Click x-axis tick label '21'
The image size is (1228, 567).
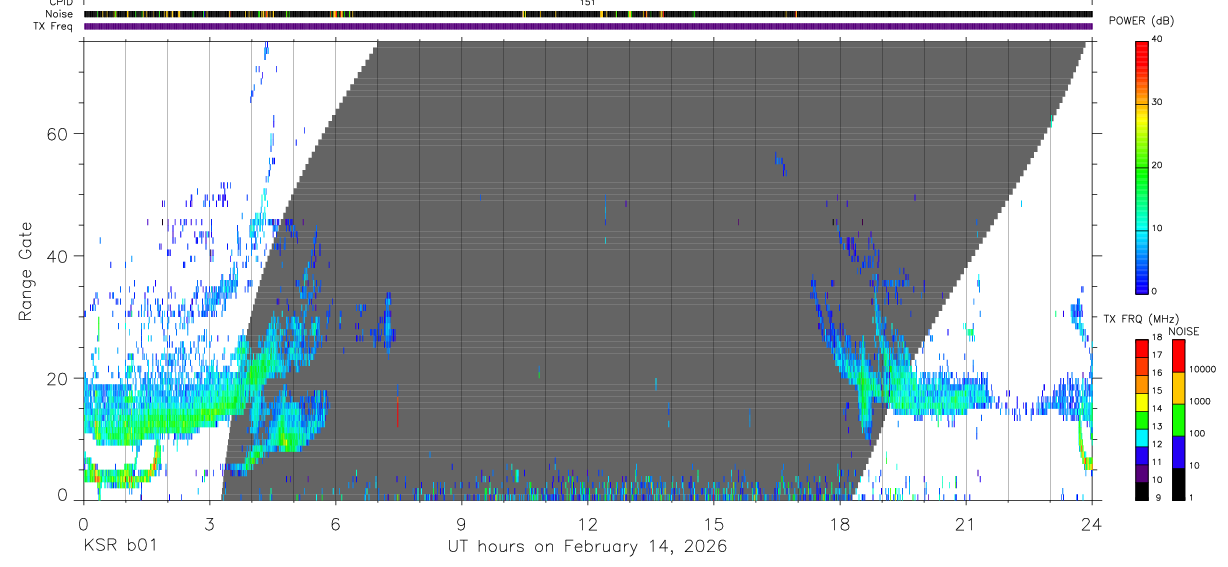coord(965,523)
